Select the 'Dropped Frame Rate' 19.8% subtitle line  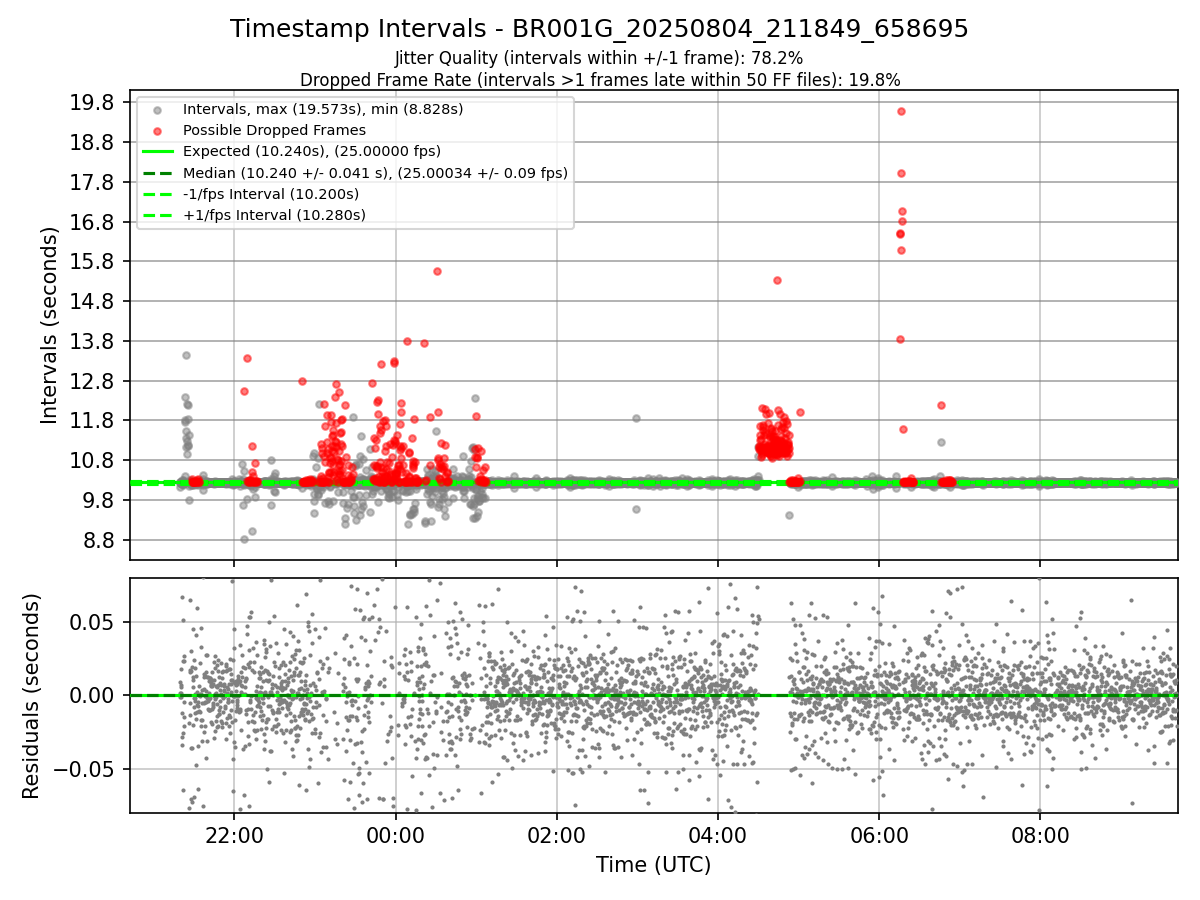(600, 79)
